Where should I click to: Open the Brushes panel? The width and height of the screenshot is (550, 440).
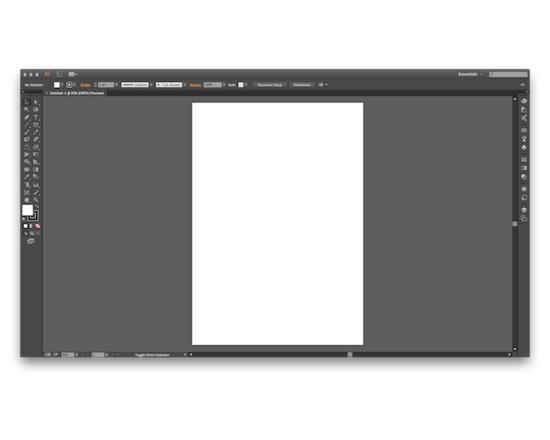pos(524,139)
